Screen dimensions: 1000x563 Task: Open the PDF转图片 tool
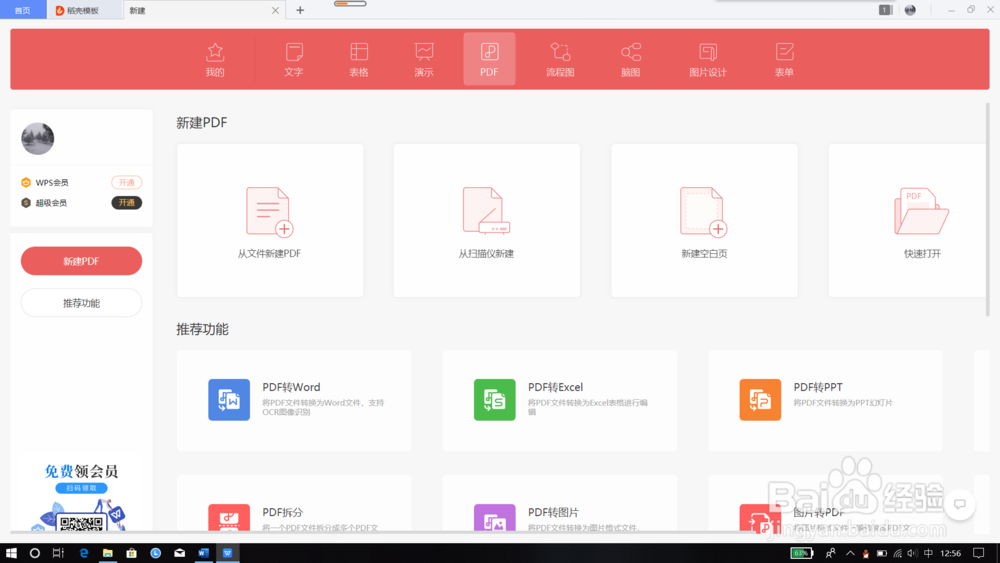click(560, 504)
